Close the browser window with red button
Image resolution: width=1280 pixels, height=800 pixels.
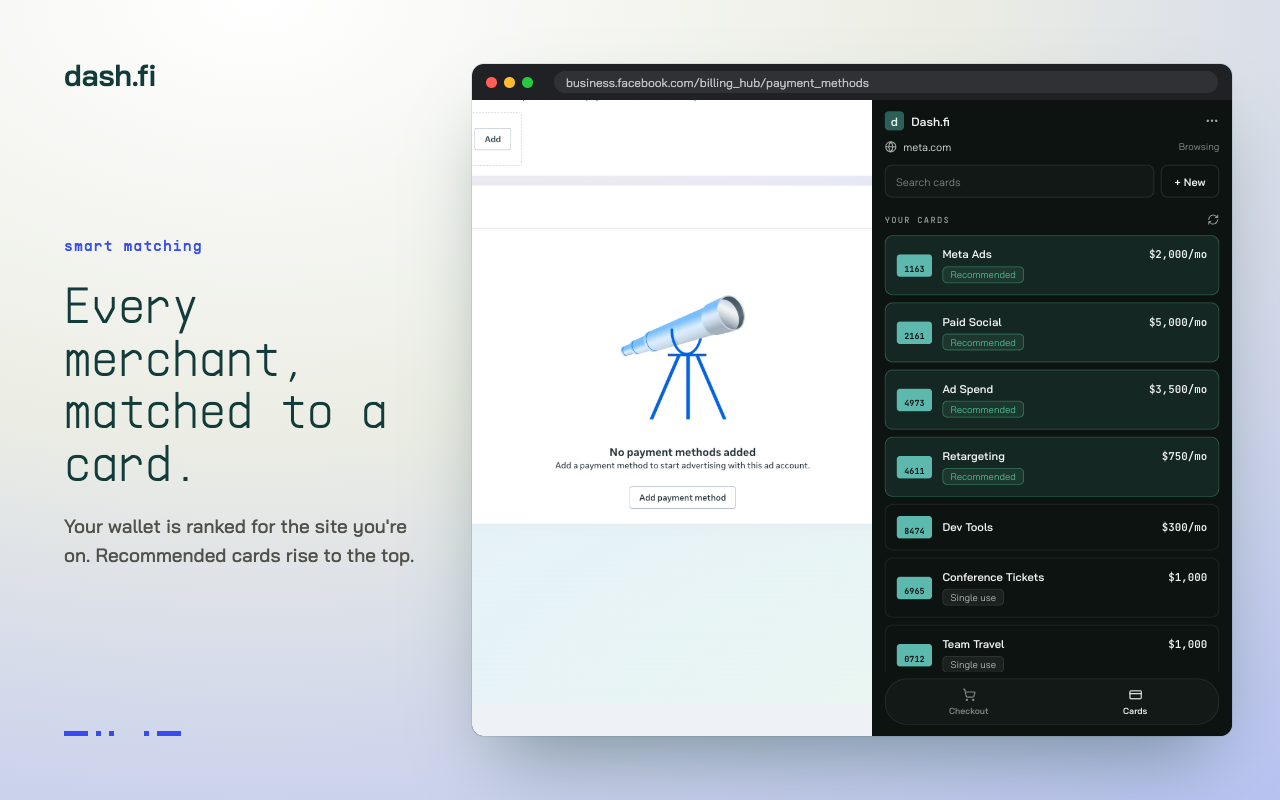(491, 83)
